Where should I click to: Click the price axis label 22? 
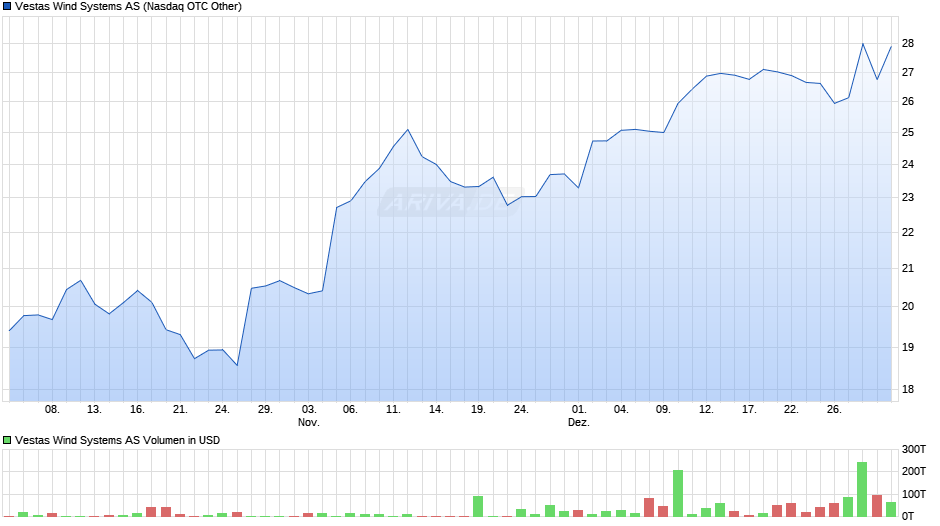coord(908,232)
